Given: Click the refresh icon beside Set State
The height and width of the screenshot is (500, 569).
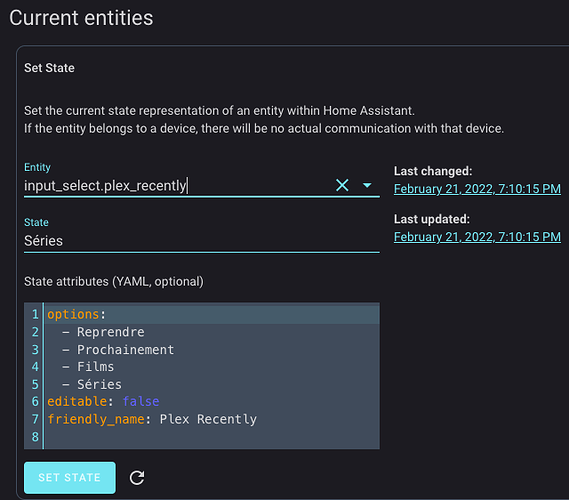Looking at the screenshot, I should click(x=137, y=478).
